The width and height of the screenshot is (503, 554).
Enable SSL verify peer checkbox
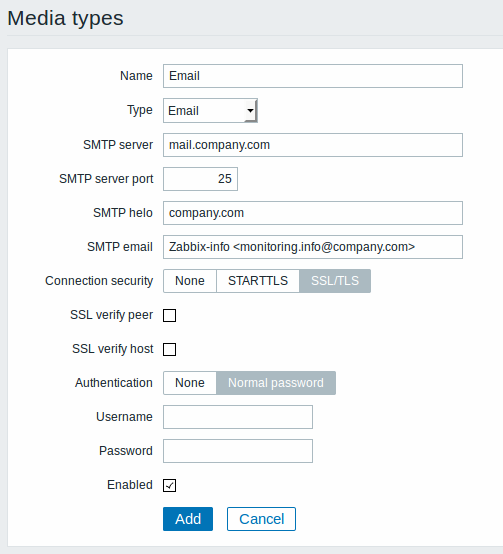170,315
